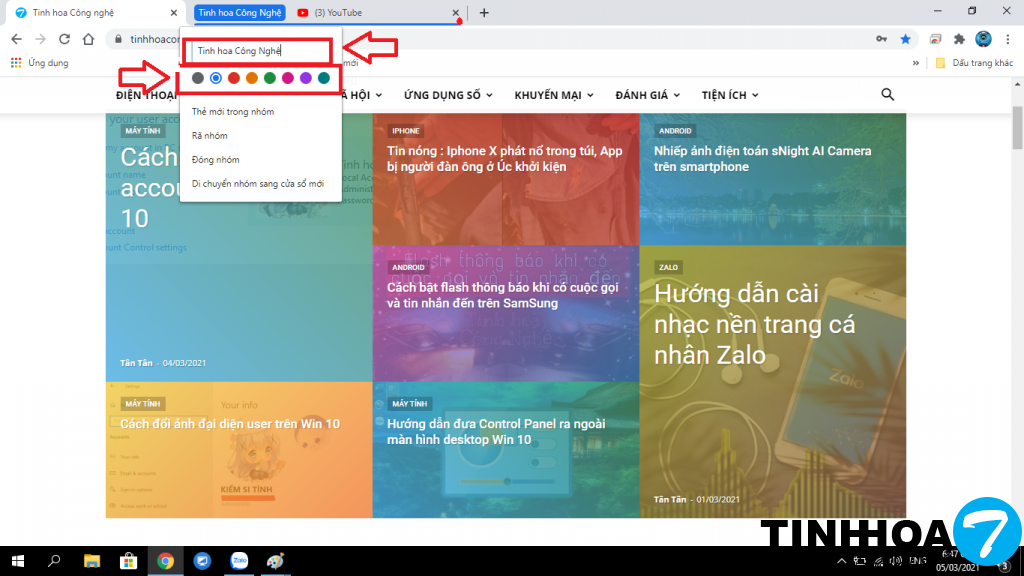1024x576 pixels.
Task: Select the purple tab group color
Action: (x=306, y=78)
